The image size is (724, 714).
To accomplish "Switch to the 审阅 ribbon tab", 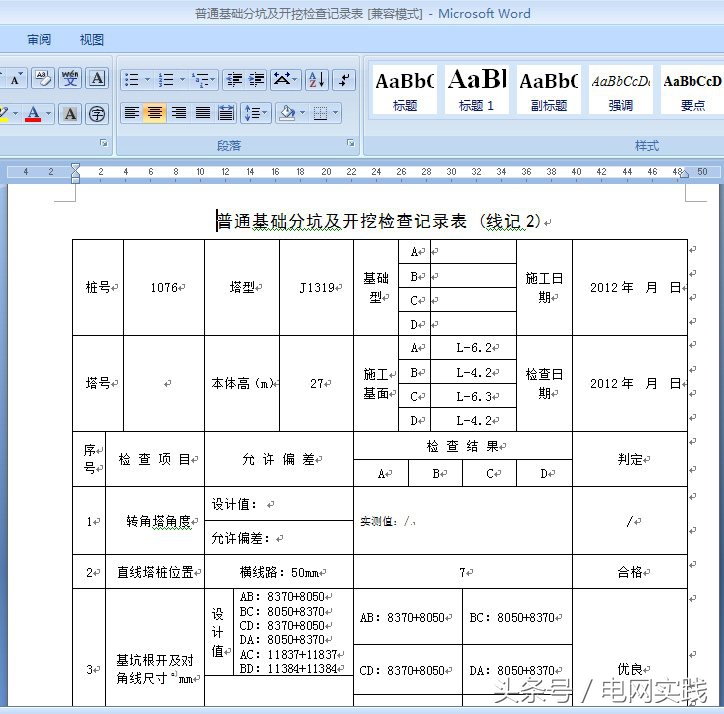I will [x=39, y=40].
